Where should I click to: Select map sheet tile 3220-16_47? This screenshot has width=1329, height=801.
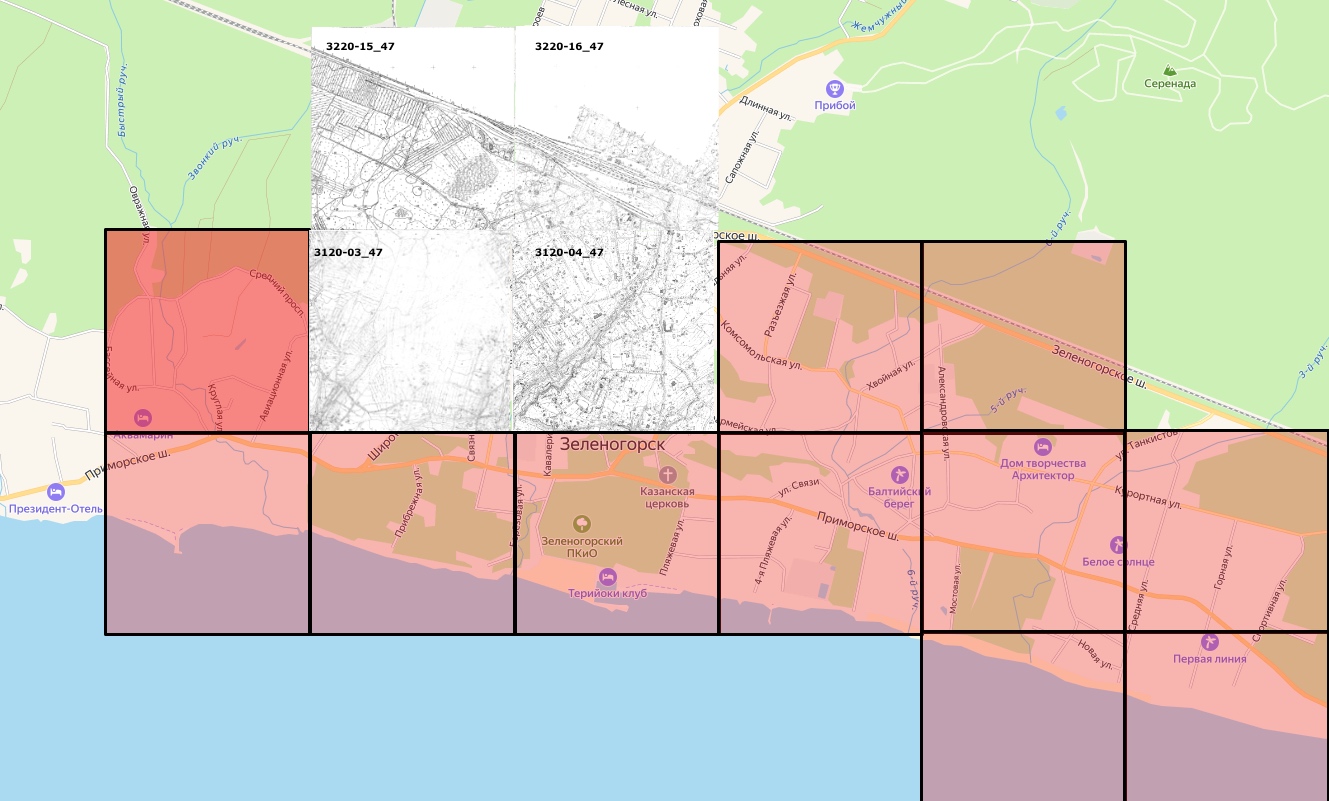coord(616,130)
